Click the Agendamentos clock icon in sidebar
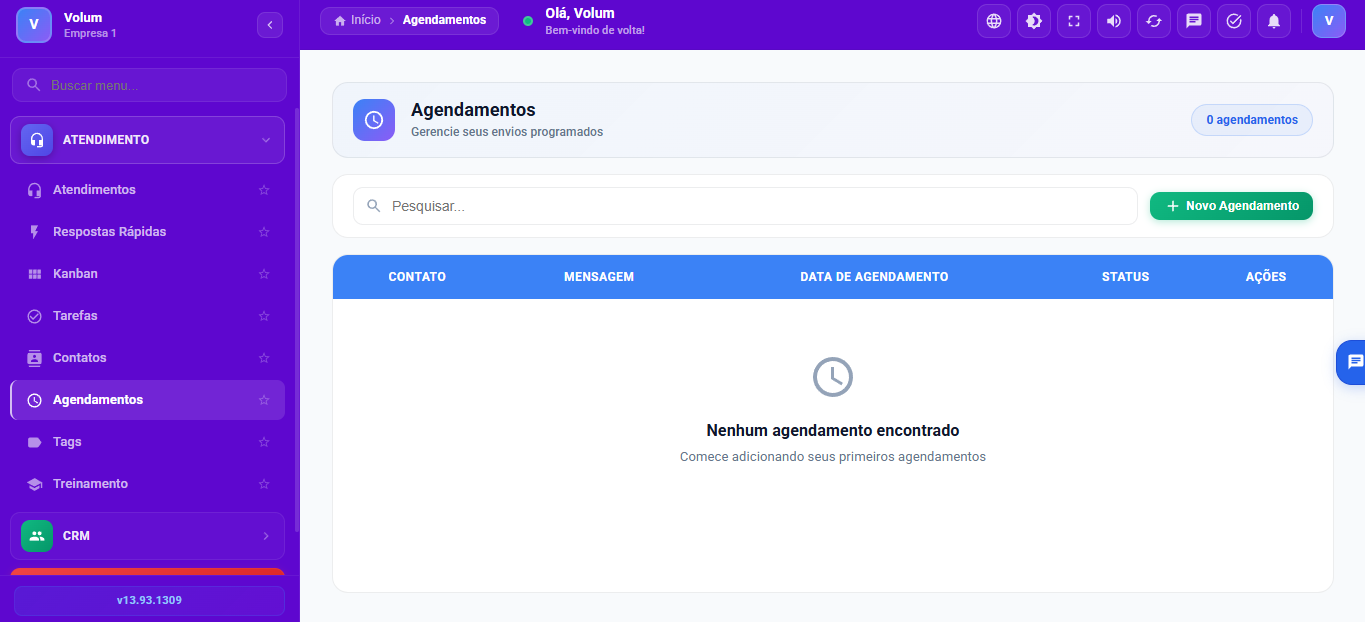This screenshot has height=622, width=1365. (35, 400)
